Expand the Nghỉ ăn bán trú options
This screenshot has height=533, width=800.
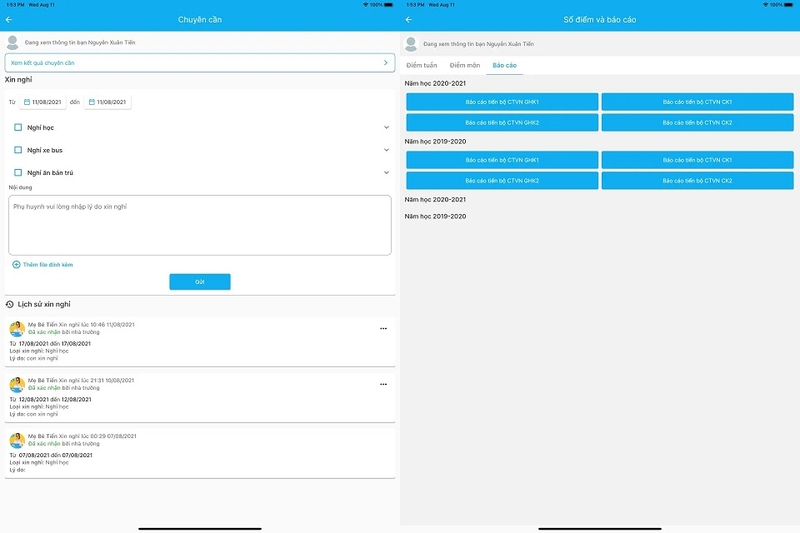tap(386, 172)
